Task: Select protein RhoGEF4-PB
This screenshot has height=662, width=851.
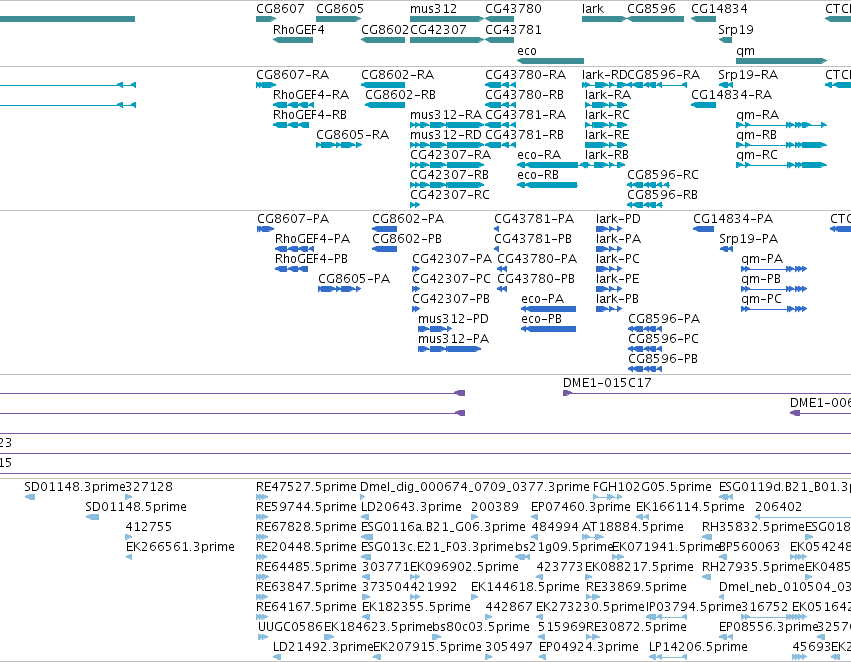Action: point(311,259)
